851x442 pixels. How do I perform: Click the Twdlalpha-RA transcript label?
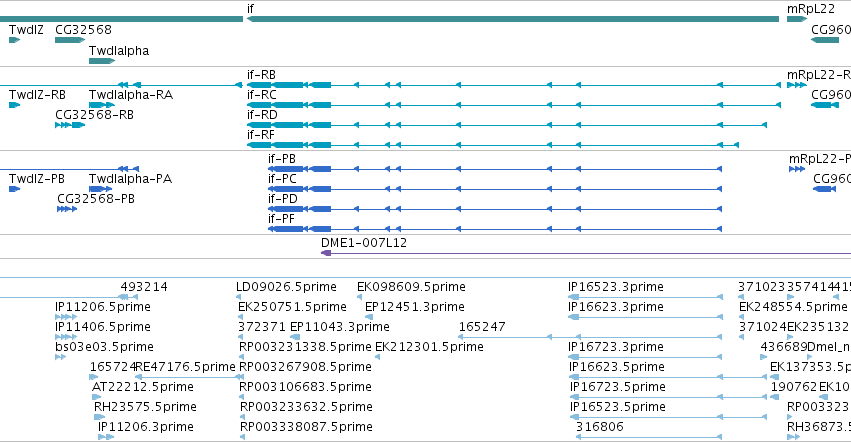(131, 94)
